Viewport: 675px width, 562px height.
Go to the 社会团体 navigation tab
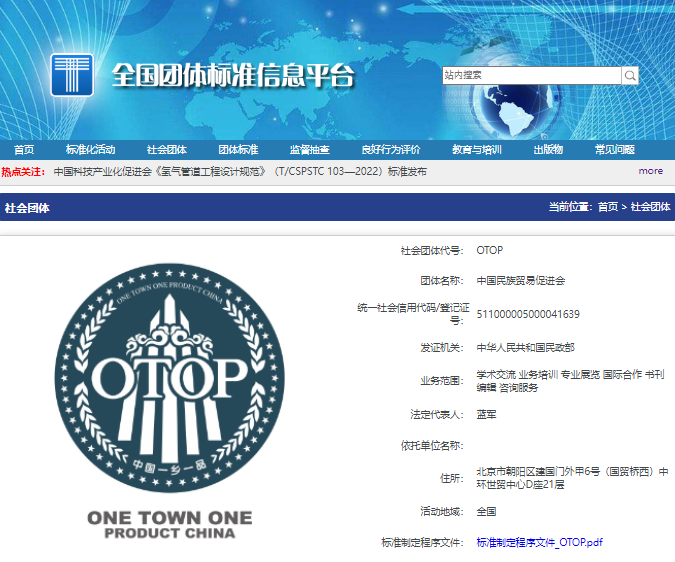[167, 150]
